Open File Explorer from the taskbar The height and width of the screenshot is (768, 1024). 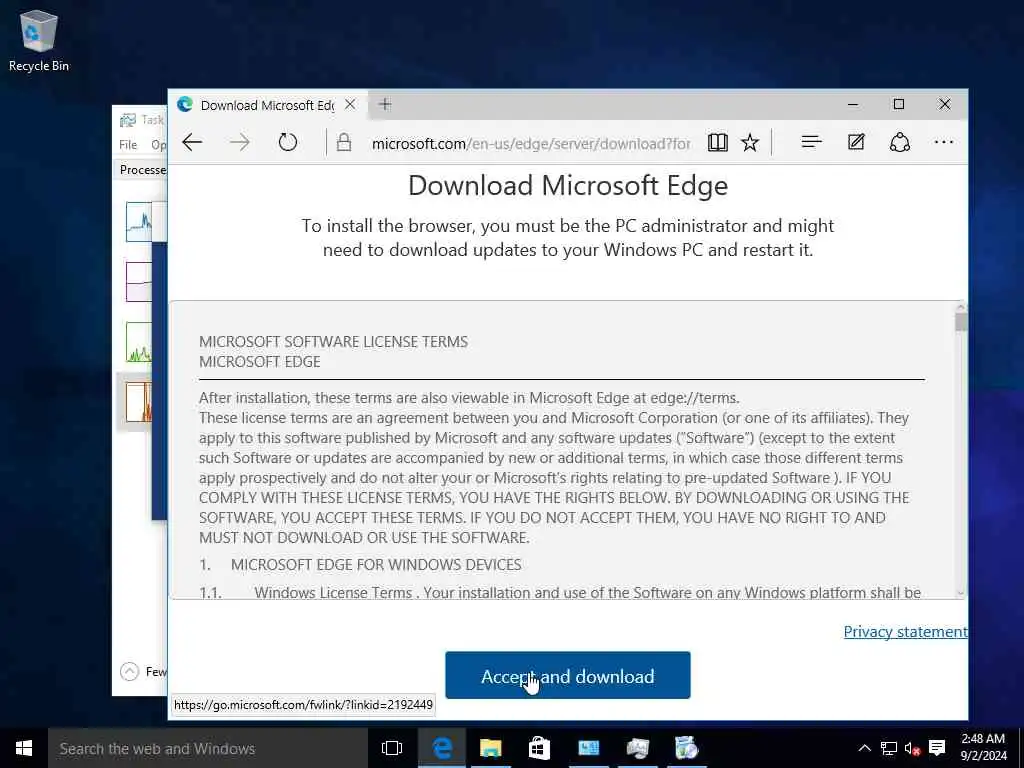click(x=490, y=748)
